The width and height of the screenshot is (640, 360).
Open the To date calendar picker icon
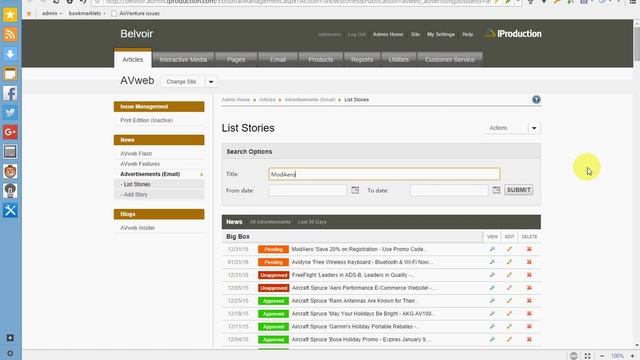(x=496, y=190)
